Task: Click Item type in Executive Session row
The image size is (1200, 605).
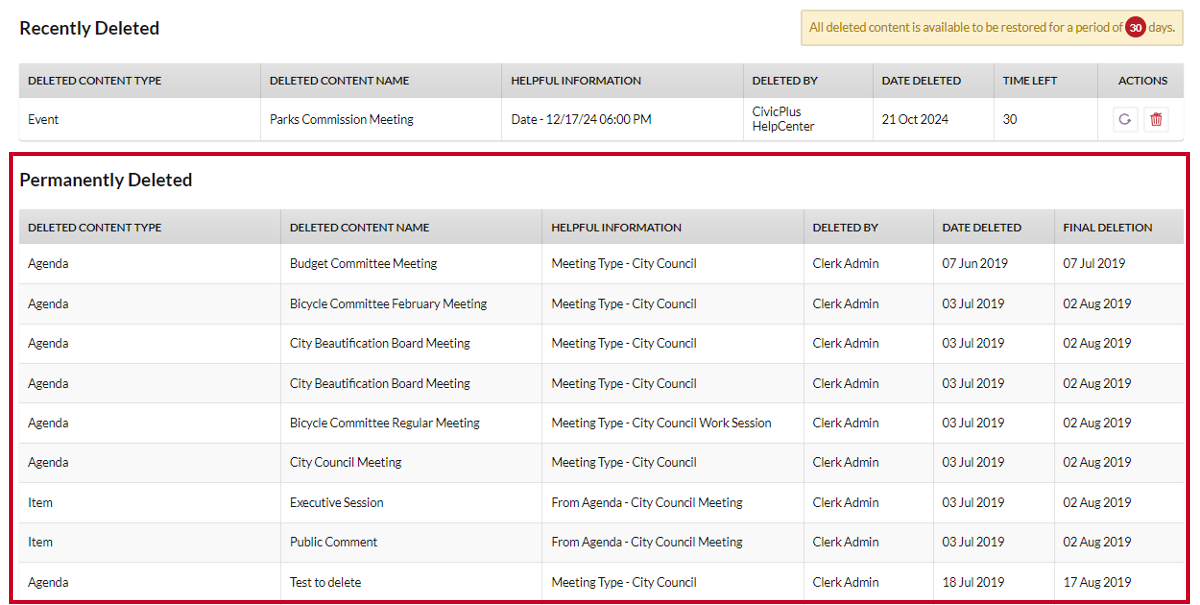Action: [x=40, y=503]
